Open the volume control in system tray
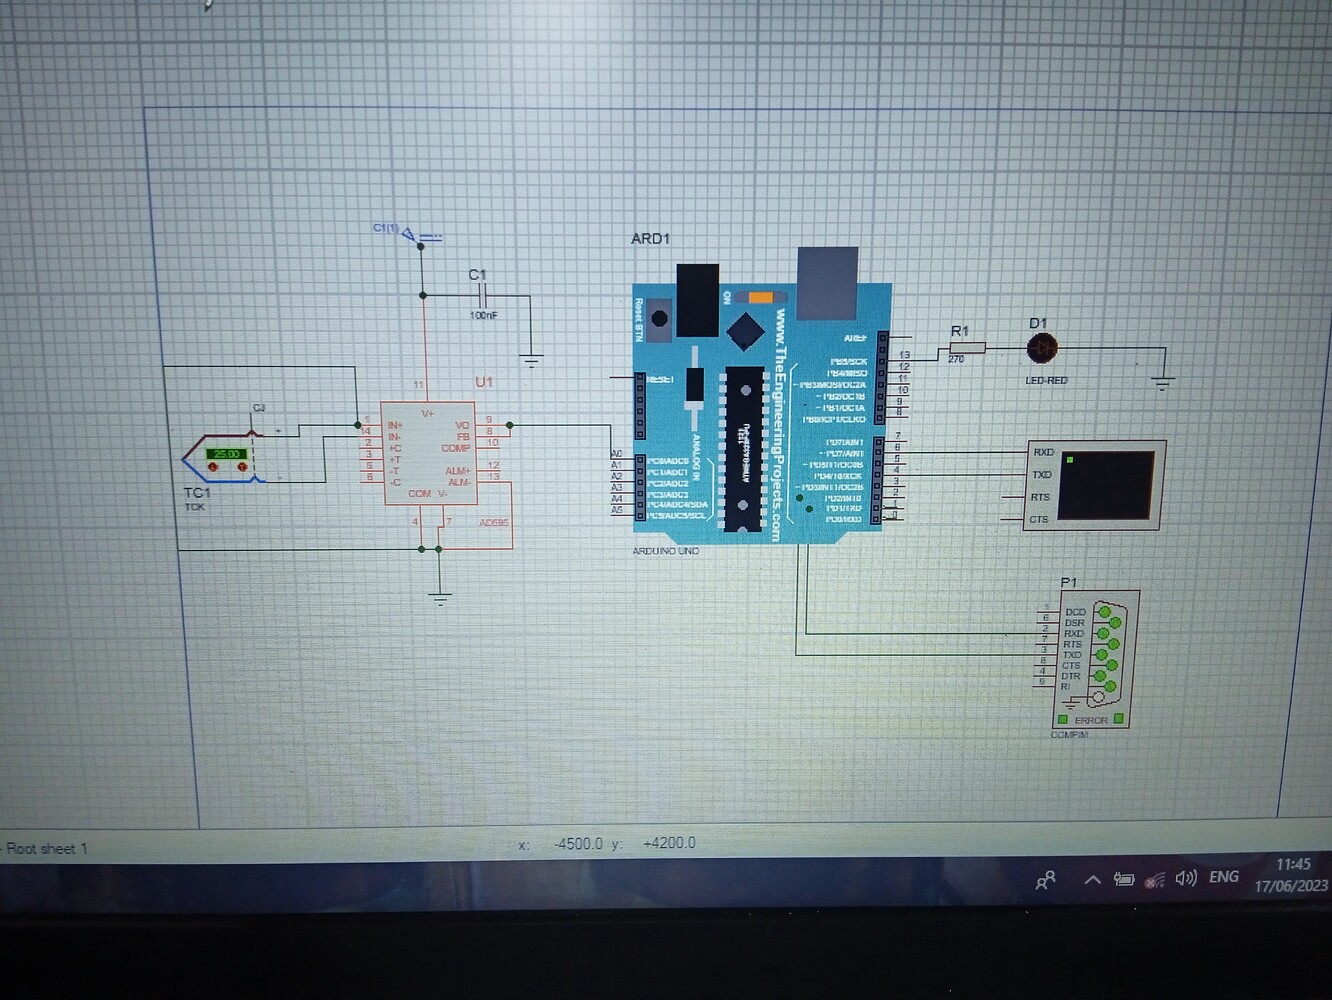Viewport: 1332px width, 1000px height. click(x=1188, y=878)
